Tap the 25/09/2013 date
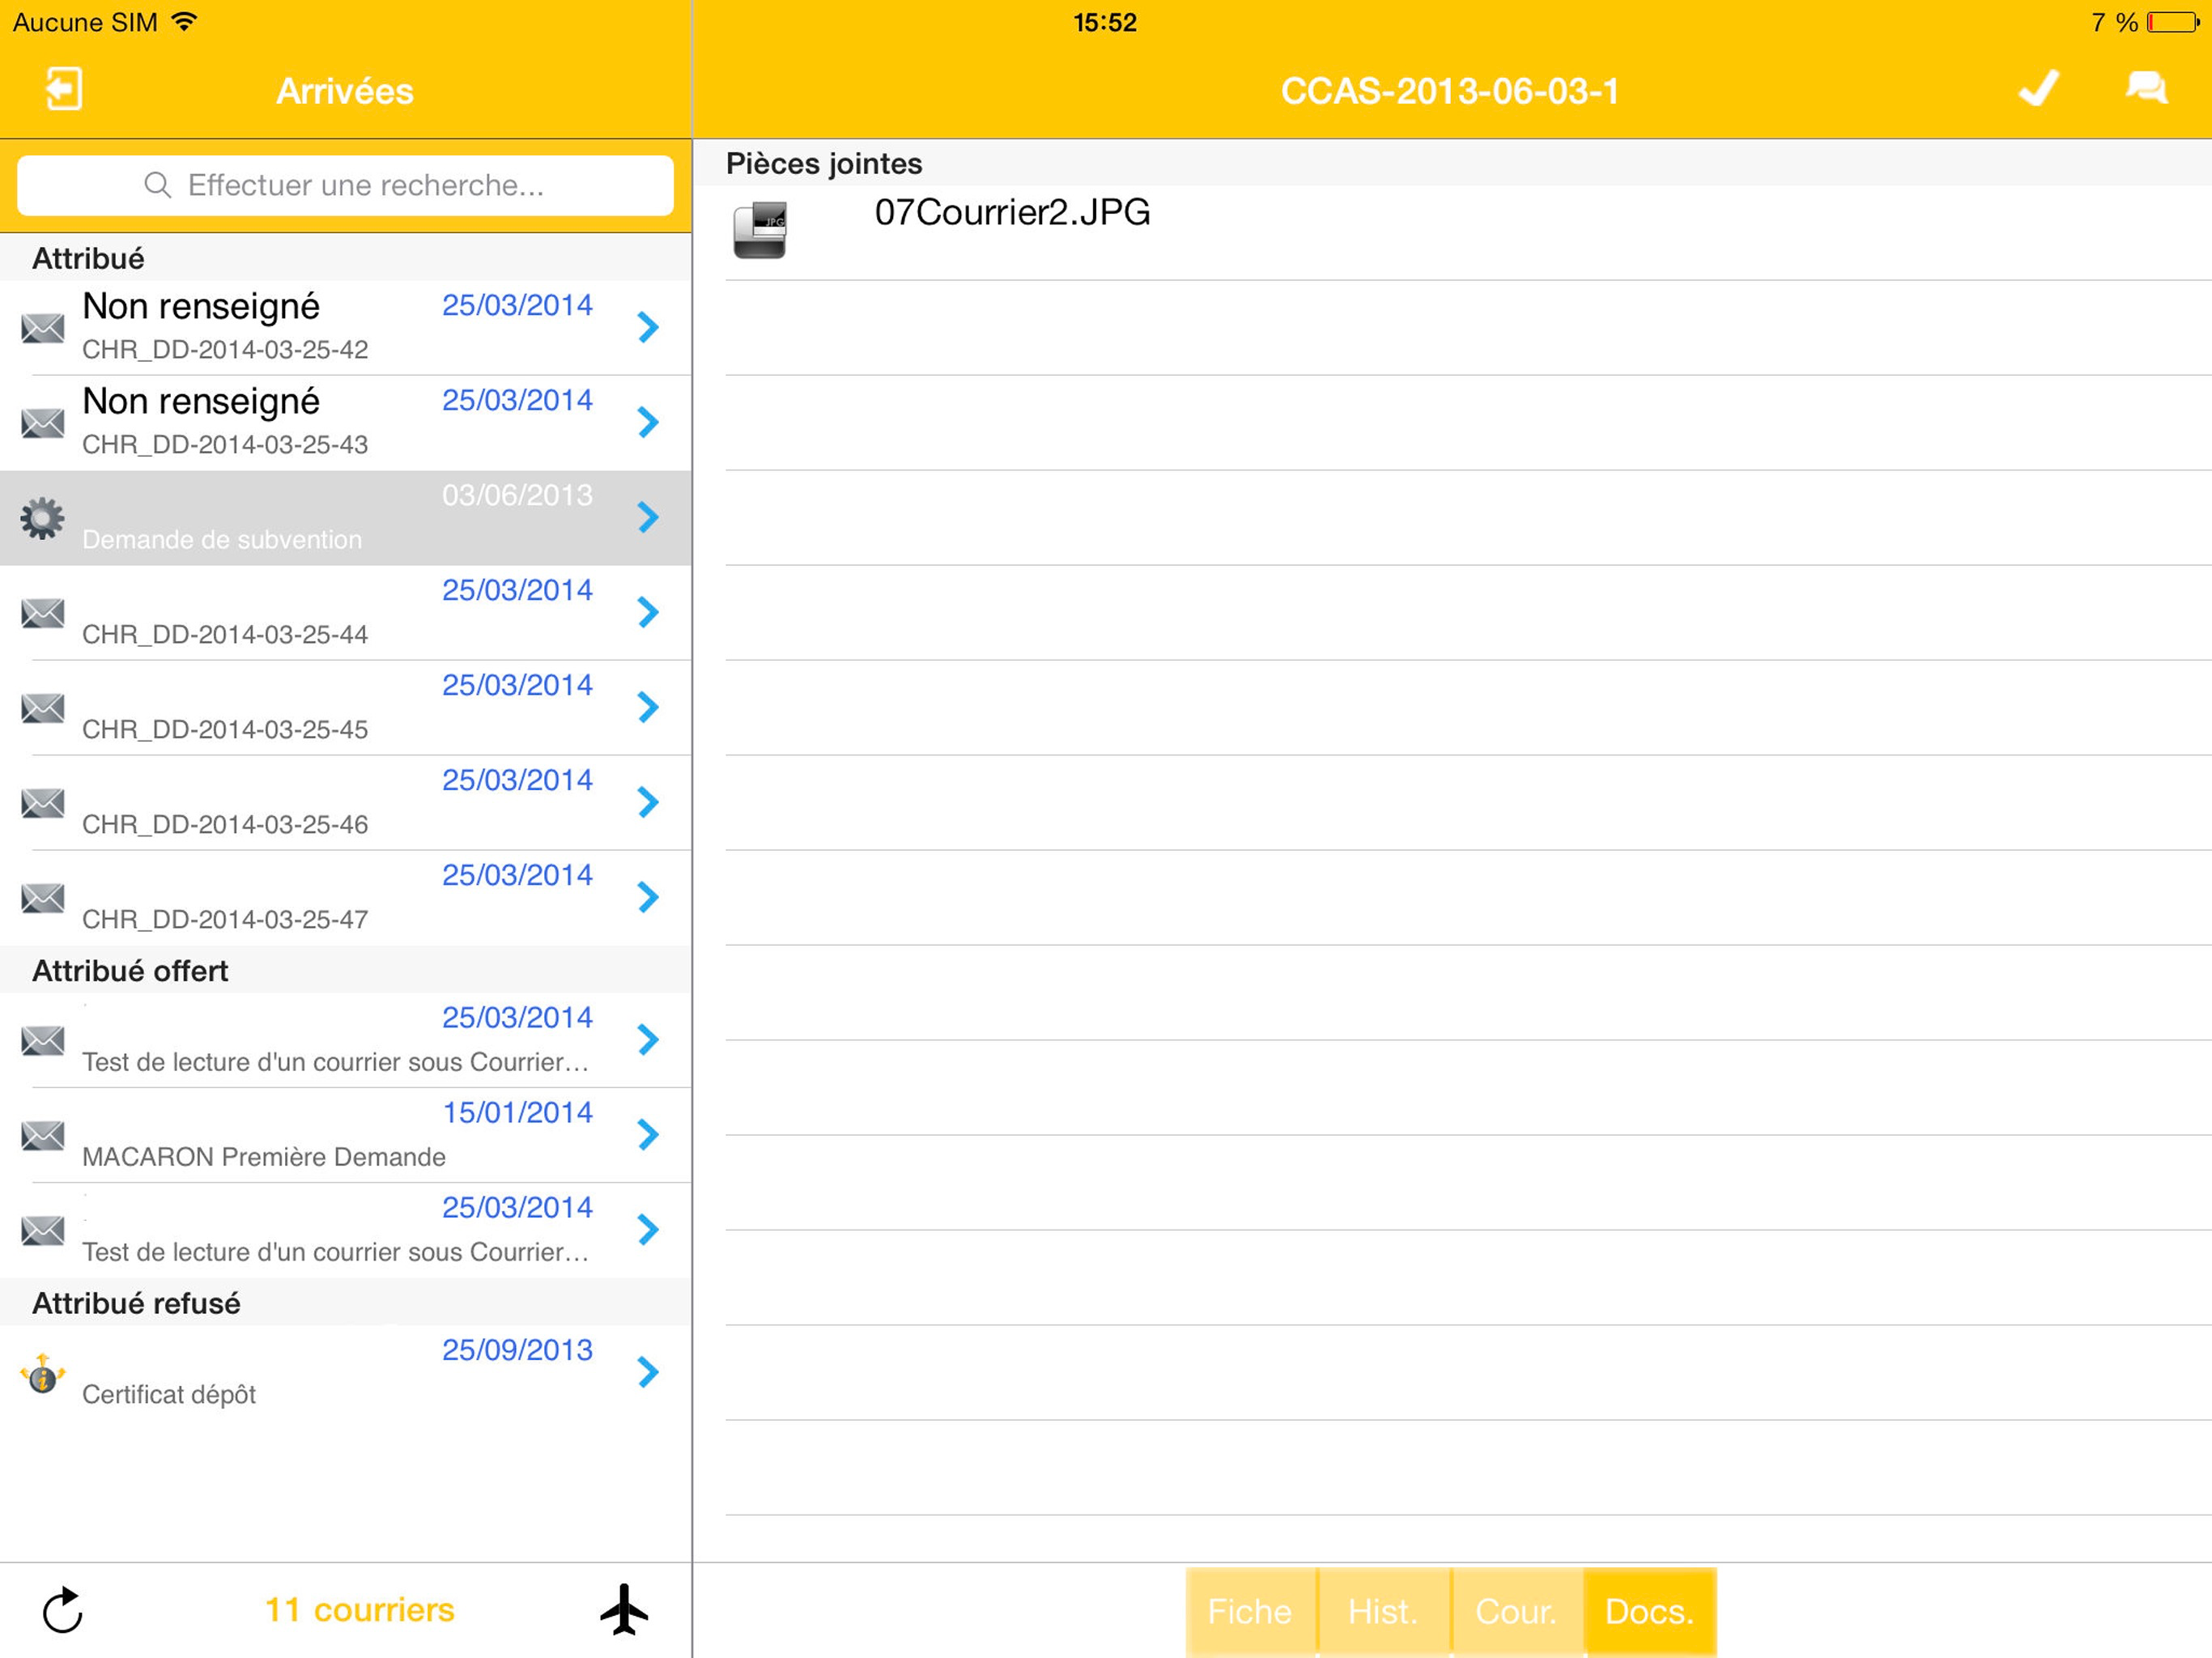The width and height of the screenshot is (2212, 1658). click(517, 1350)
